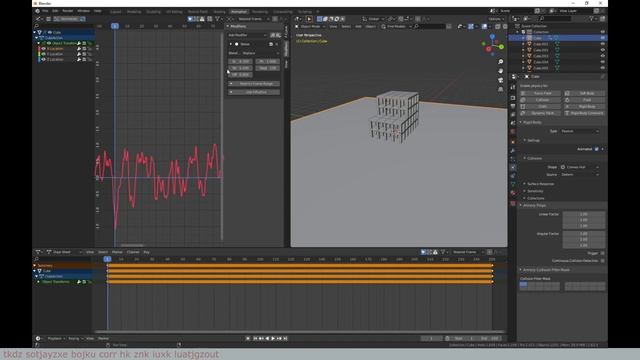Open the Physics properties tab icon
Viewport: 640px width, 360px height.
[513, 167]
